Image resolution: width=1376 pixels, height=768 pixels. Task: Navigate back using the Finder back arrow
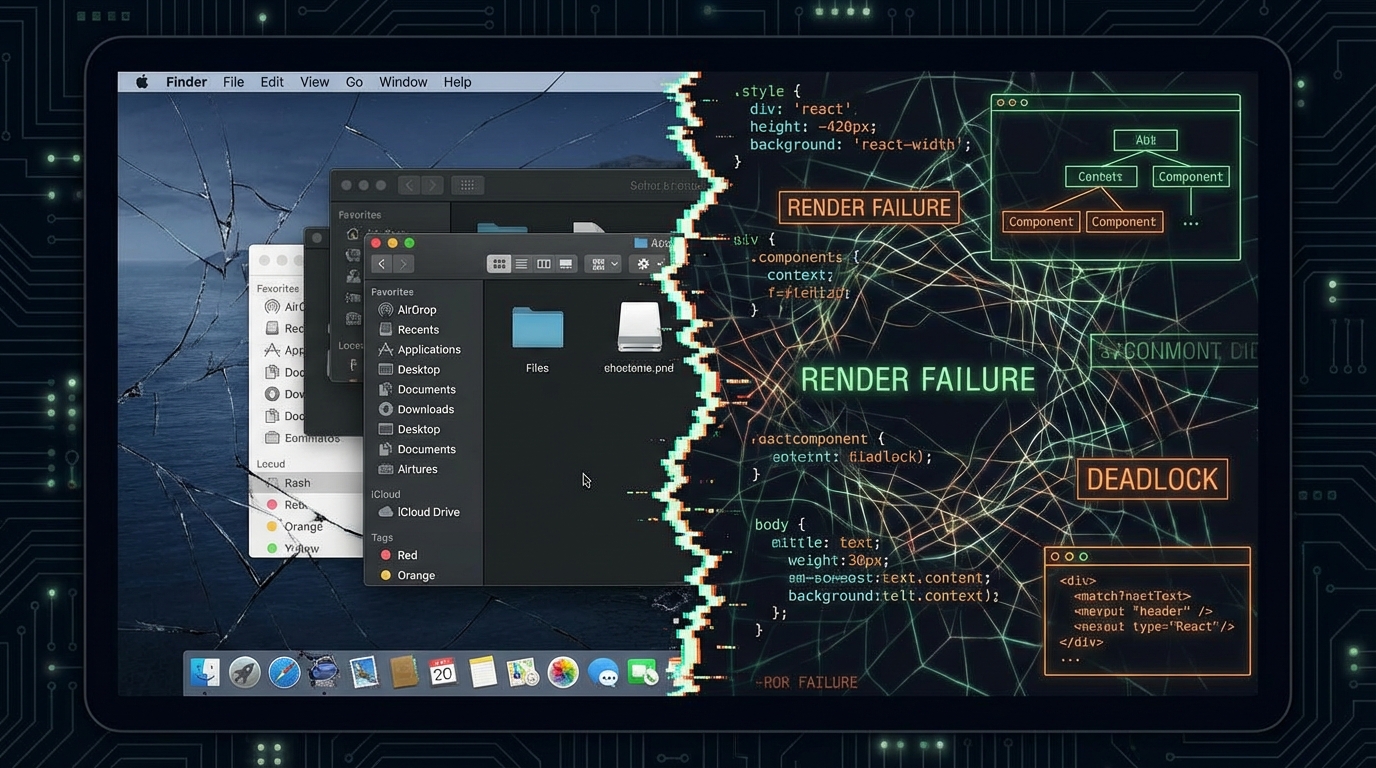[x=381, y=263]
